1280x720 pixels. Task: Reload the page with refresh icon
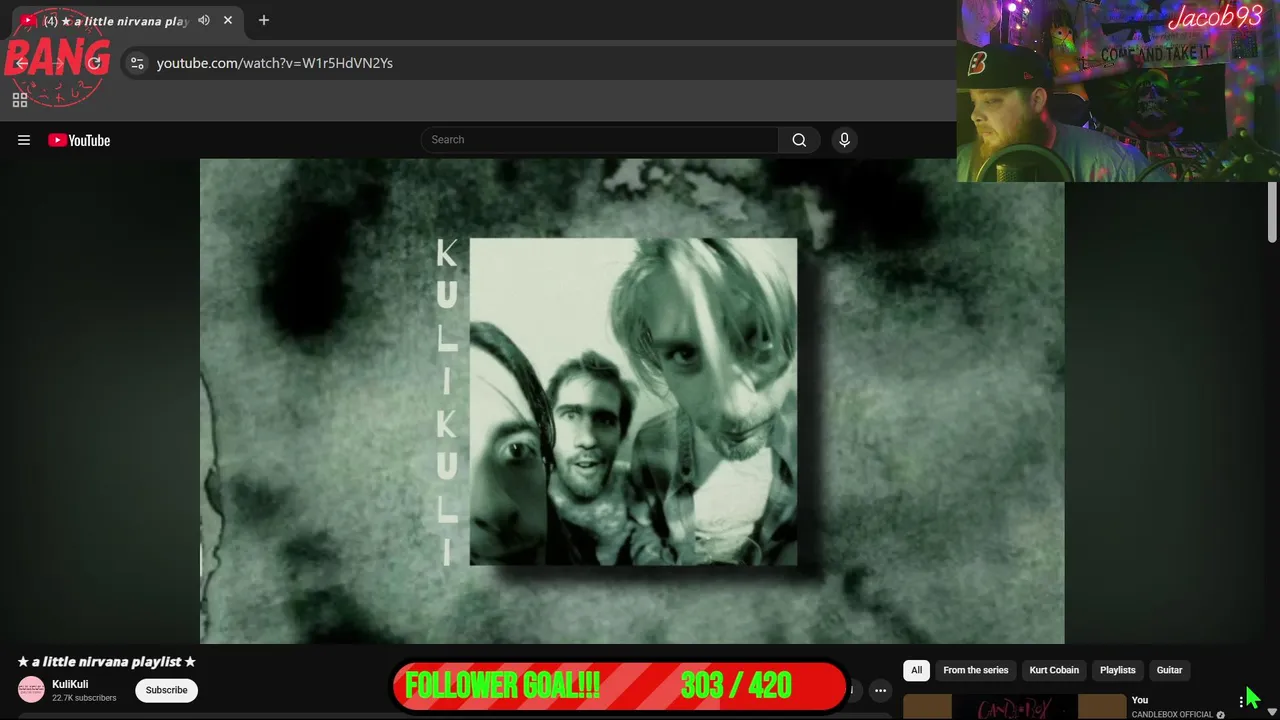[94, 63]
